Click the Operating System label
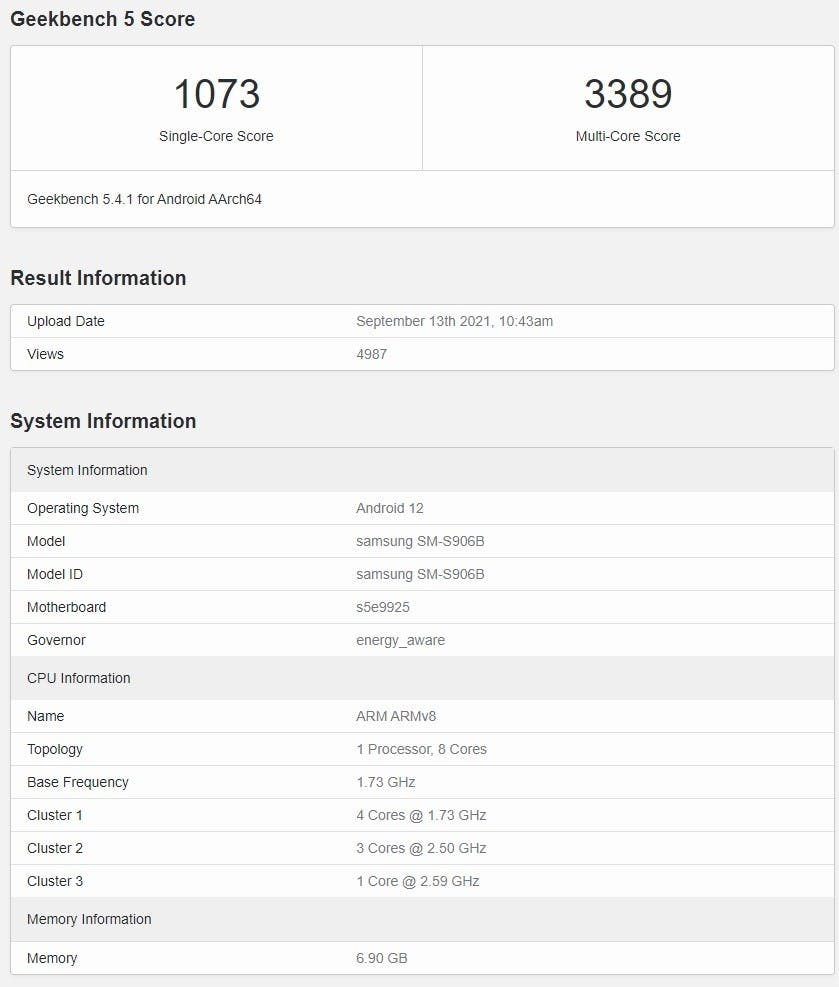The image size is (839, 987). [x=83, y=508]
